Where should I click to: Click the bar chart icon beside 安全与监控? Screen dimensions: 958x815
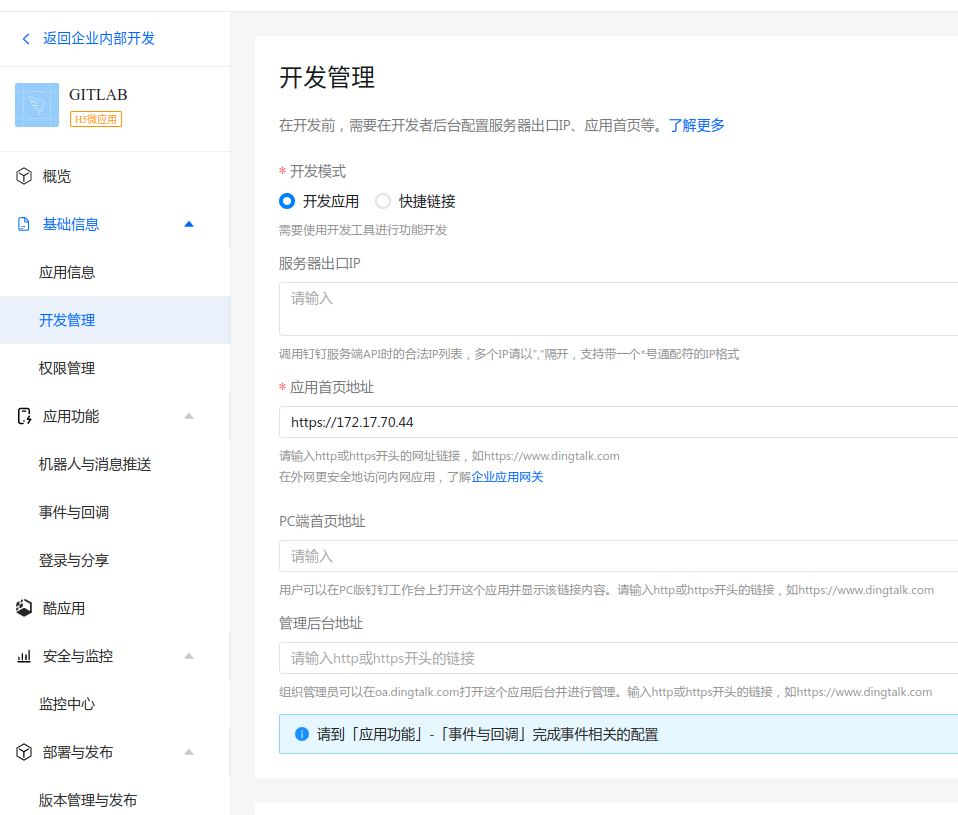[24, 657]
